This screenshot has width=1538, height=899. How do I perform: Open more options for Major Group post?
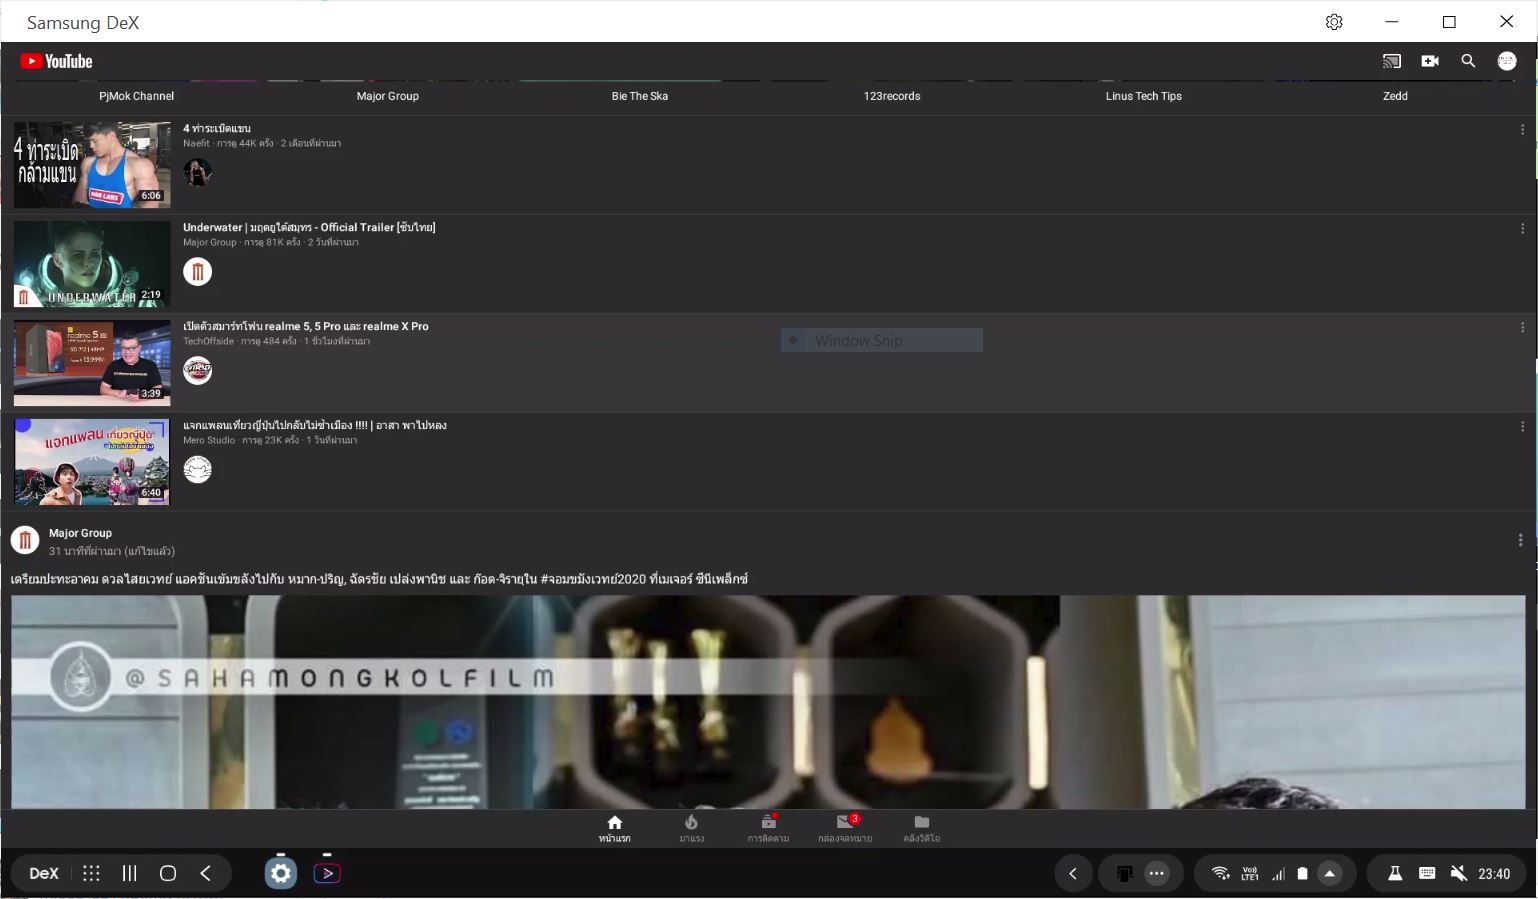[1520, 540]
